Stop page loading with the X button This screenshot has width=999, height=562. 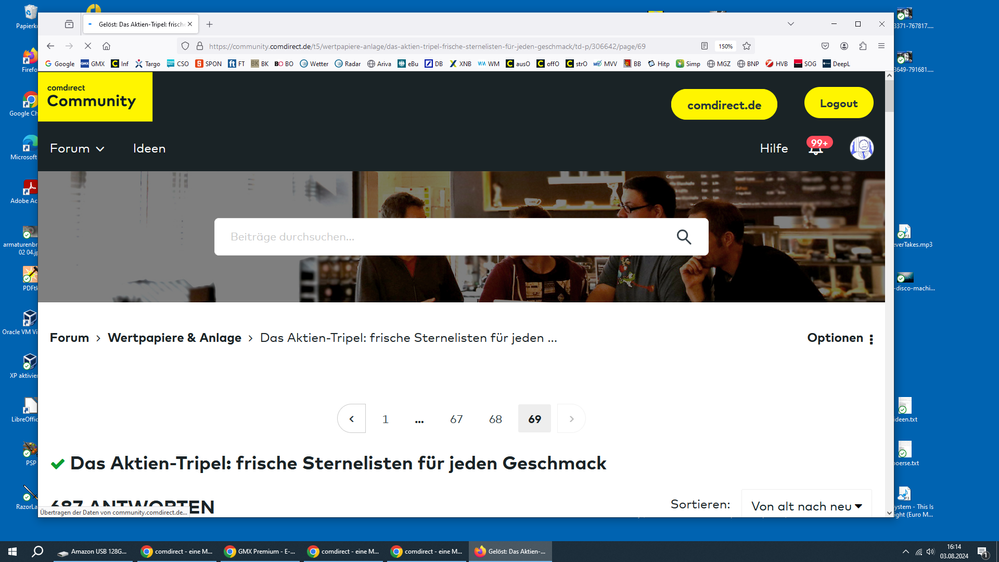tap(87, 46)
